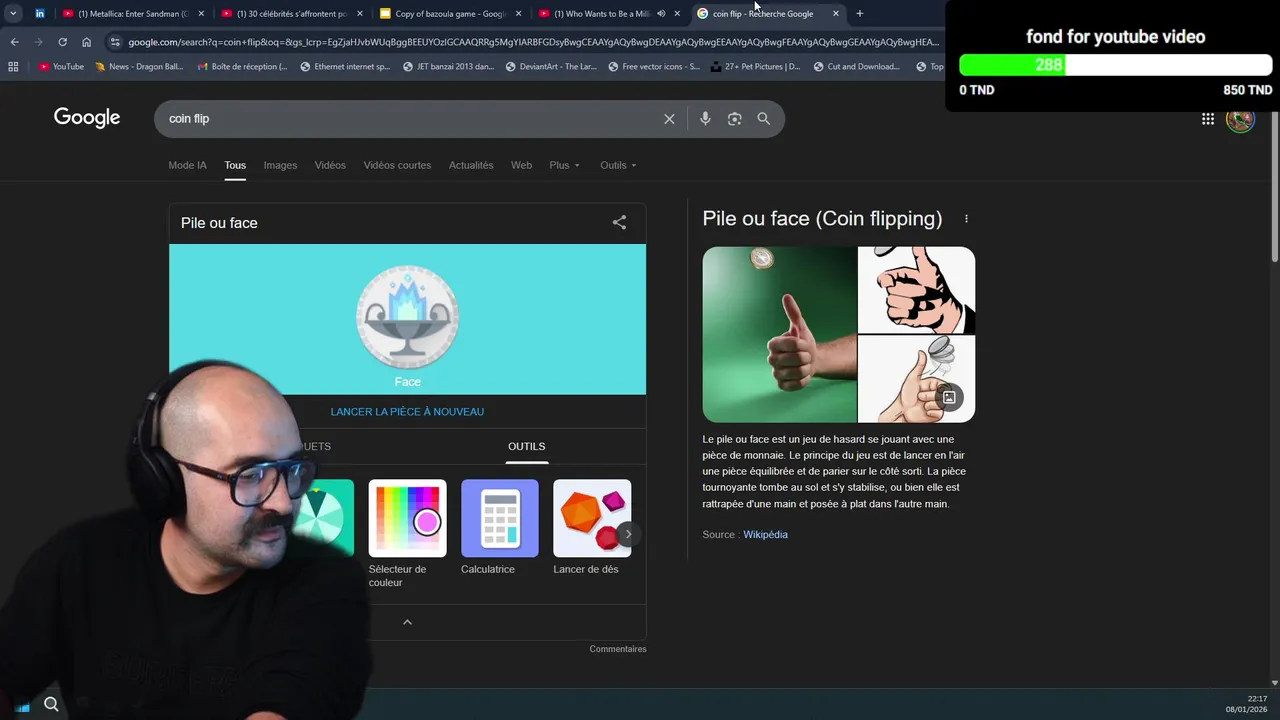This screenshot has height=720, width=1280.
Task: Click the Commentaires feedback link
Action: point(618,649)
